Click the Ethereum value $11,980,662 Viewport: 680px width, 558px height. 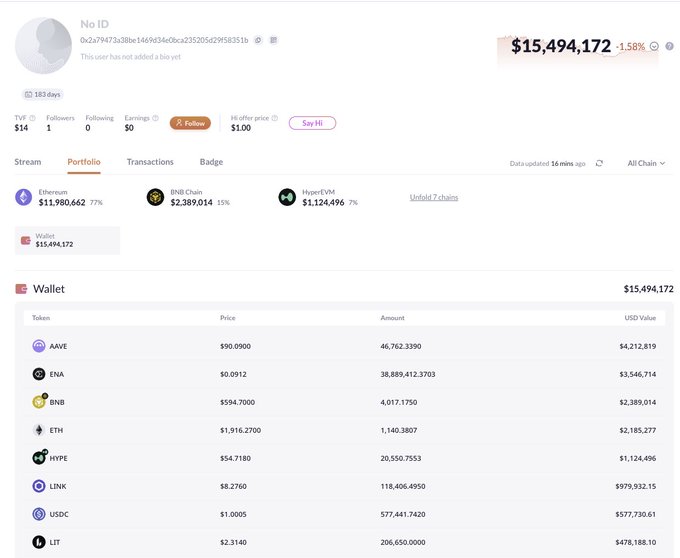62,202
